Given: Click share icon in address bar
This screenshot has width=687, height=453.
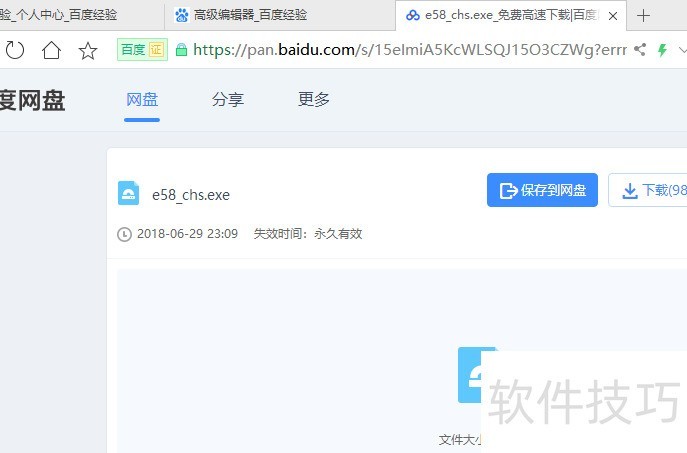Looking at the screenshot, I should pyautogui.click(x=640, y=50).
